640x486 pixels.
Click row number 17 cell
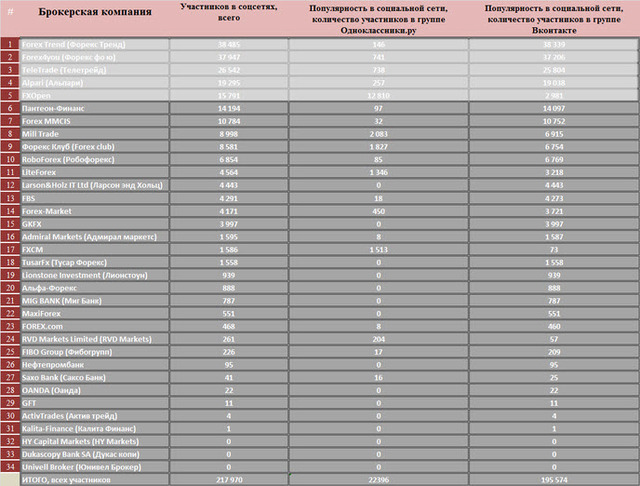[x=10, y=249]
